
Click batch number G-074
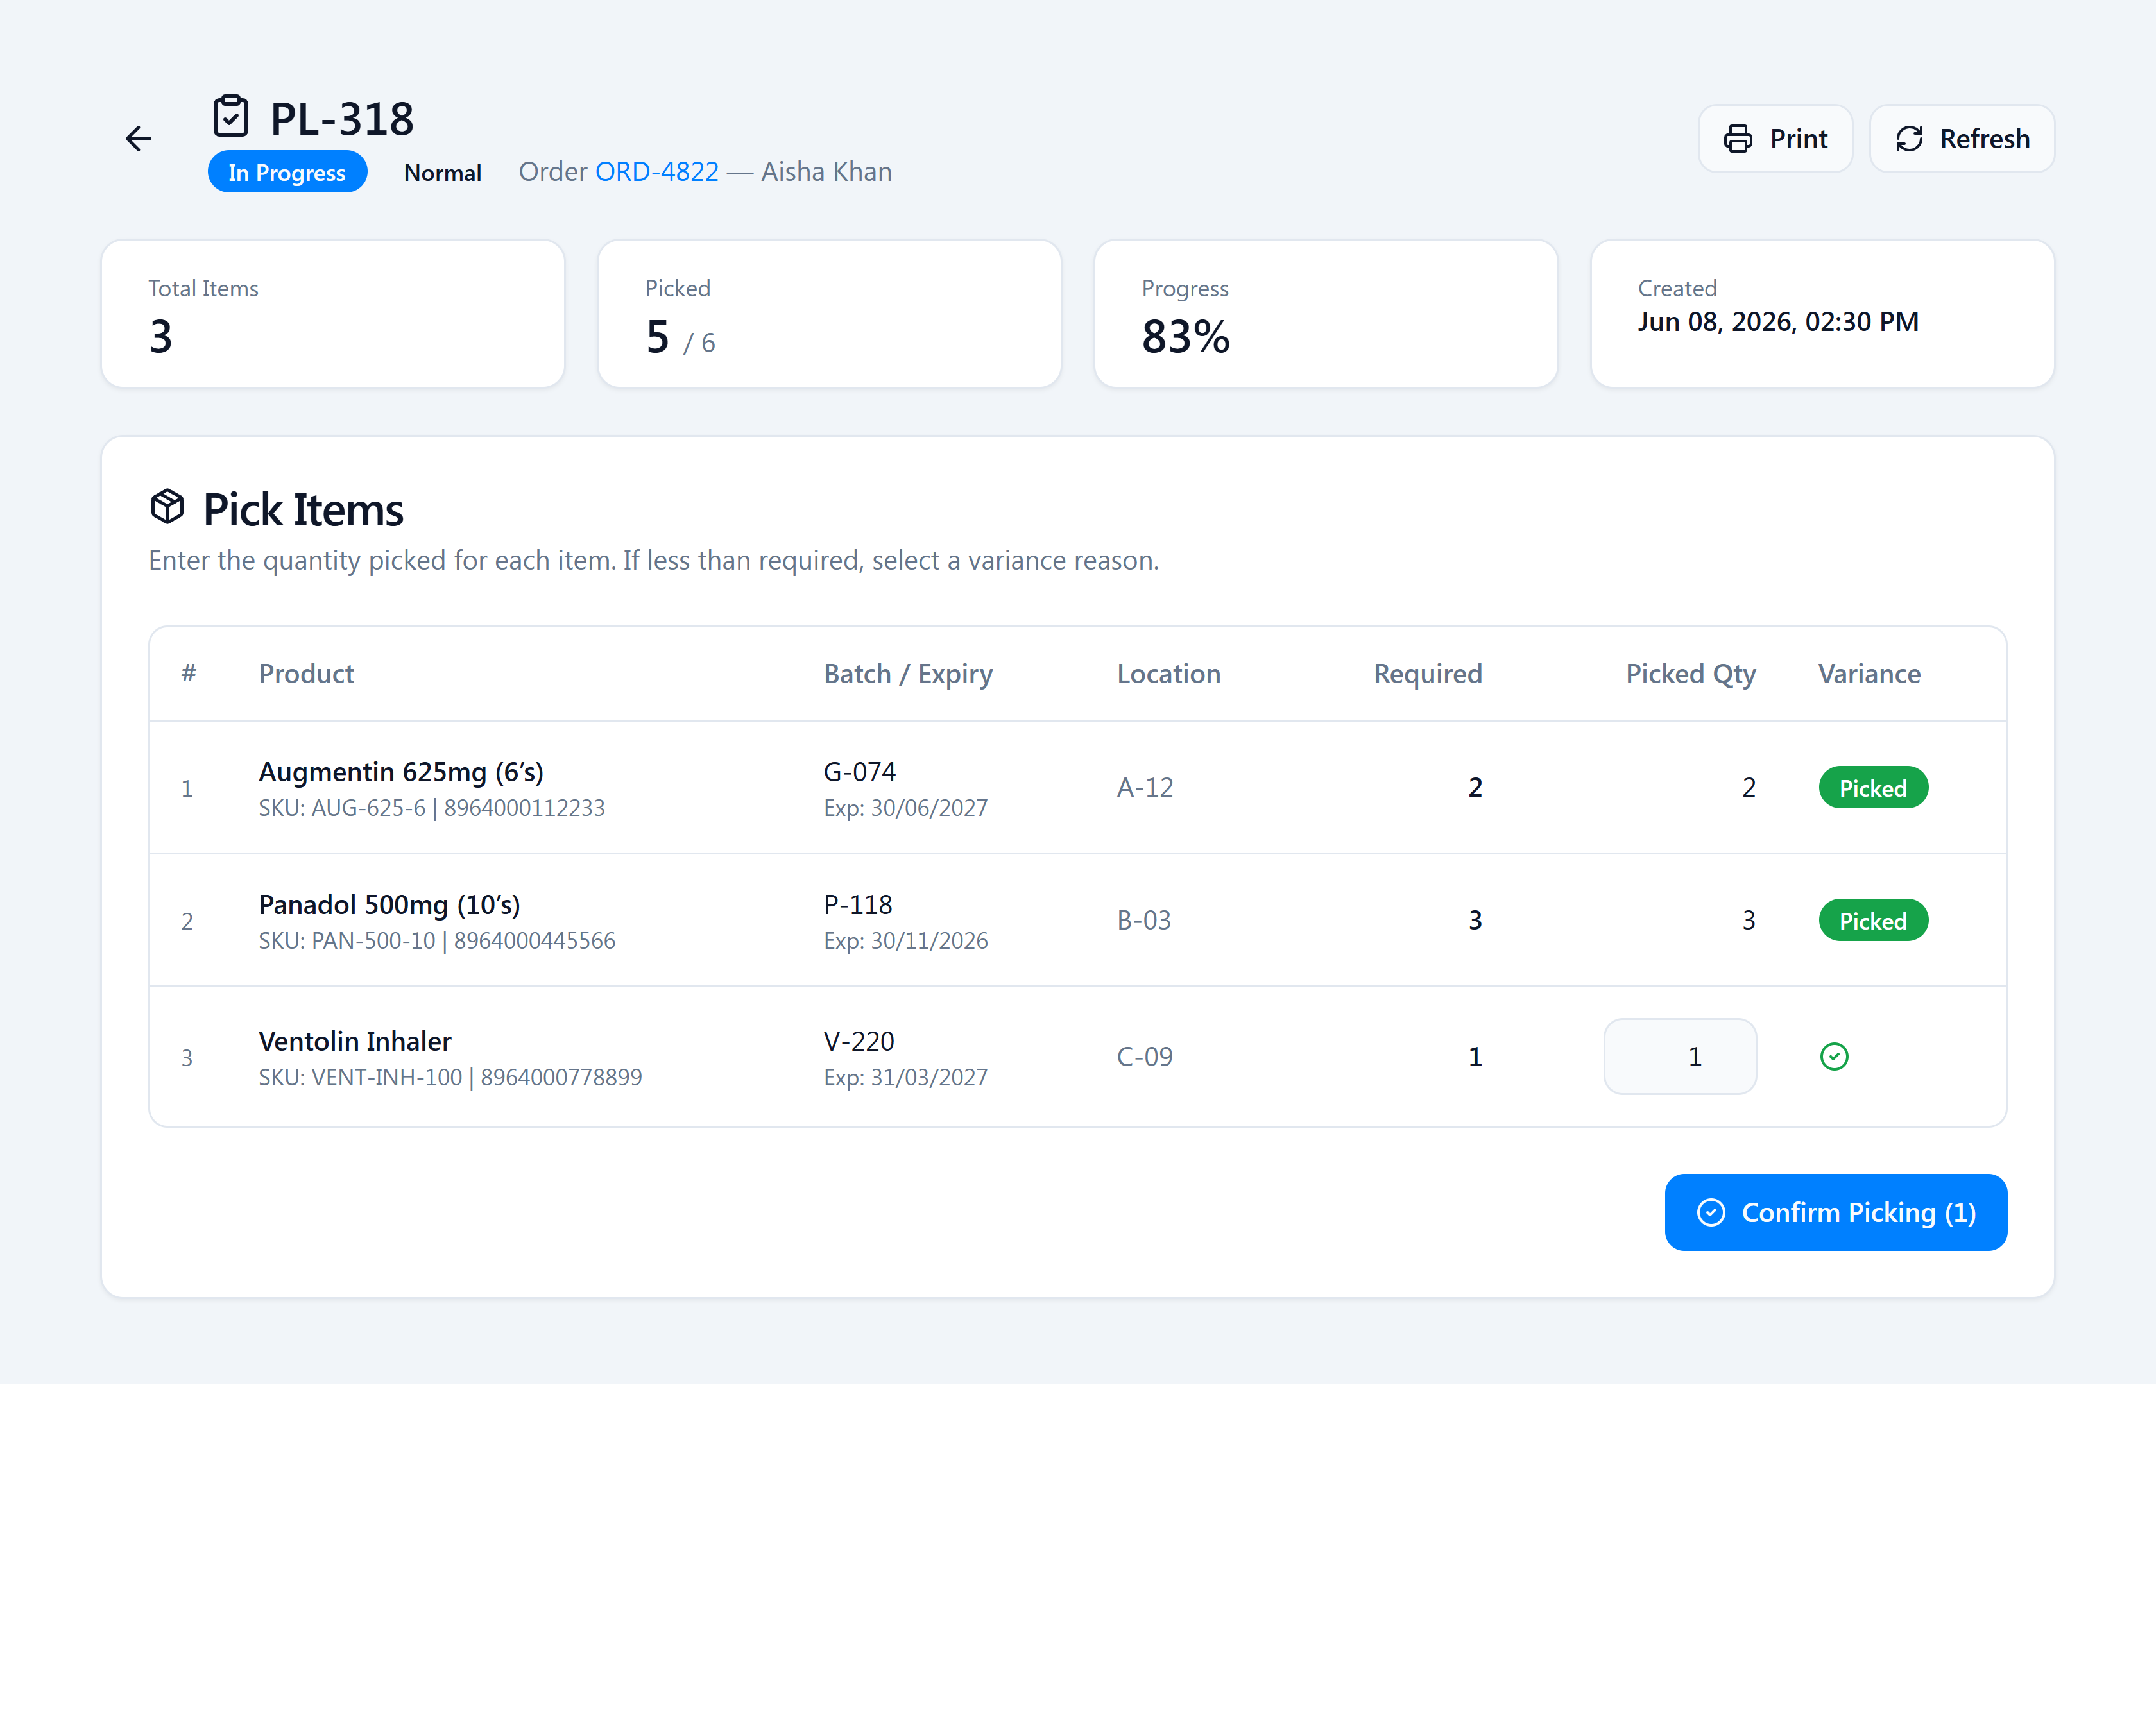point(859,772)
